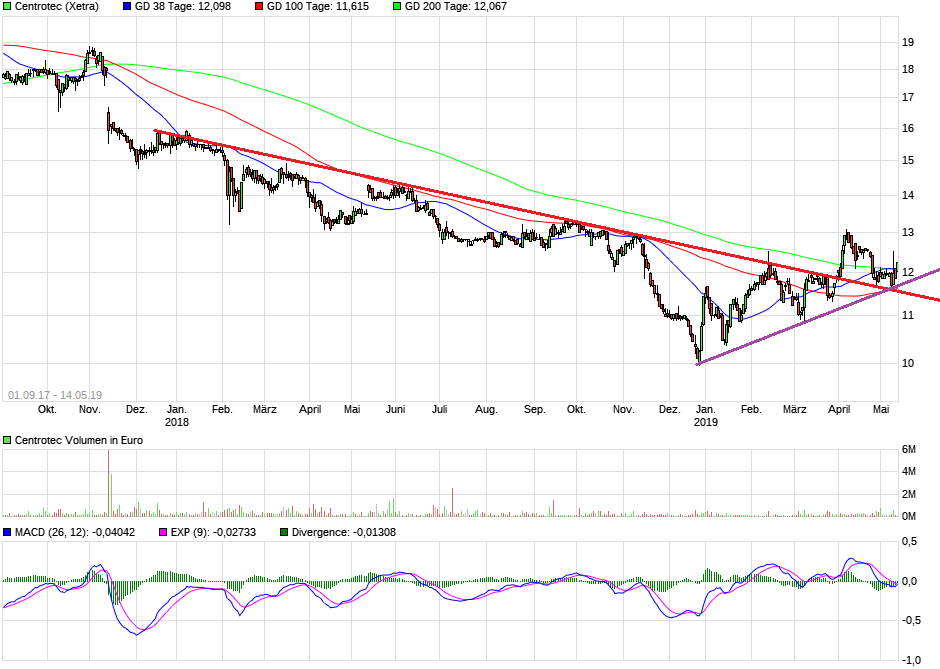Select the März 2018 axis label
This screenshot has height=669, width=940.
(263, 409)
